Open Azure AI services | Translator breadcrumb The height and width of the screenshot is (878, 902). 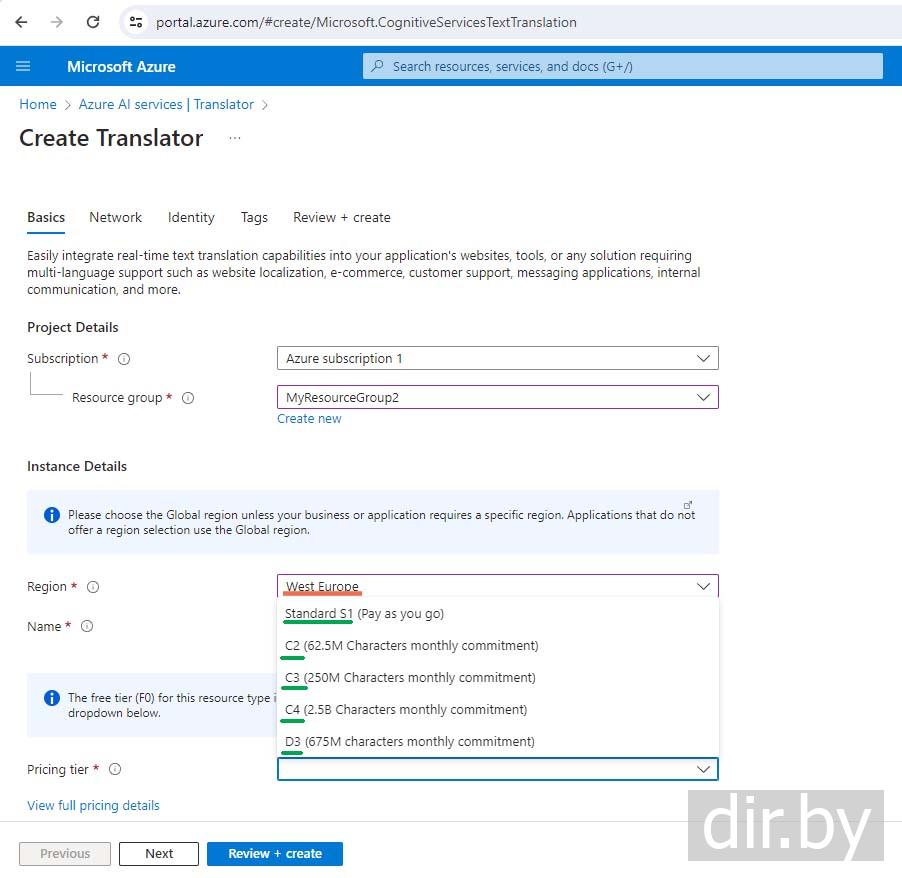(166, 105)
